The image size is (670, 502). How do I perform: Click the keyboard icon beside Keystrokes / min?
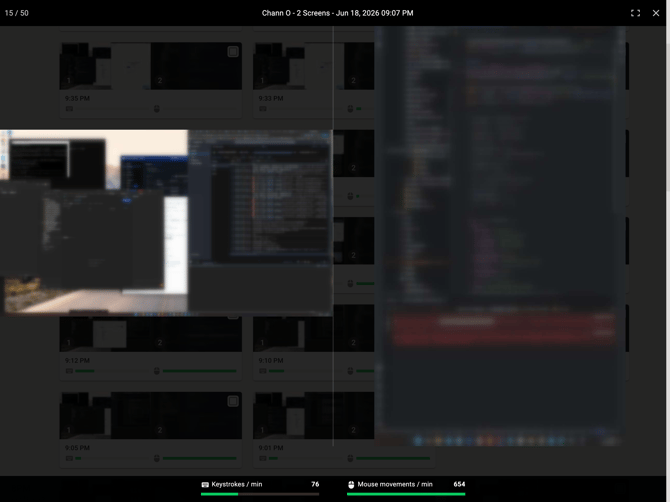tap(205, 484)
